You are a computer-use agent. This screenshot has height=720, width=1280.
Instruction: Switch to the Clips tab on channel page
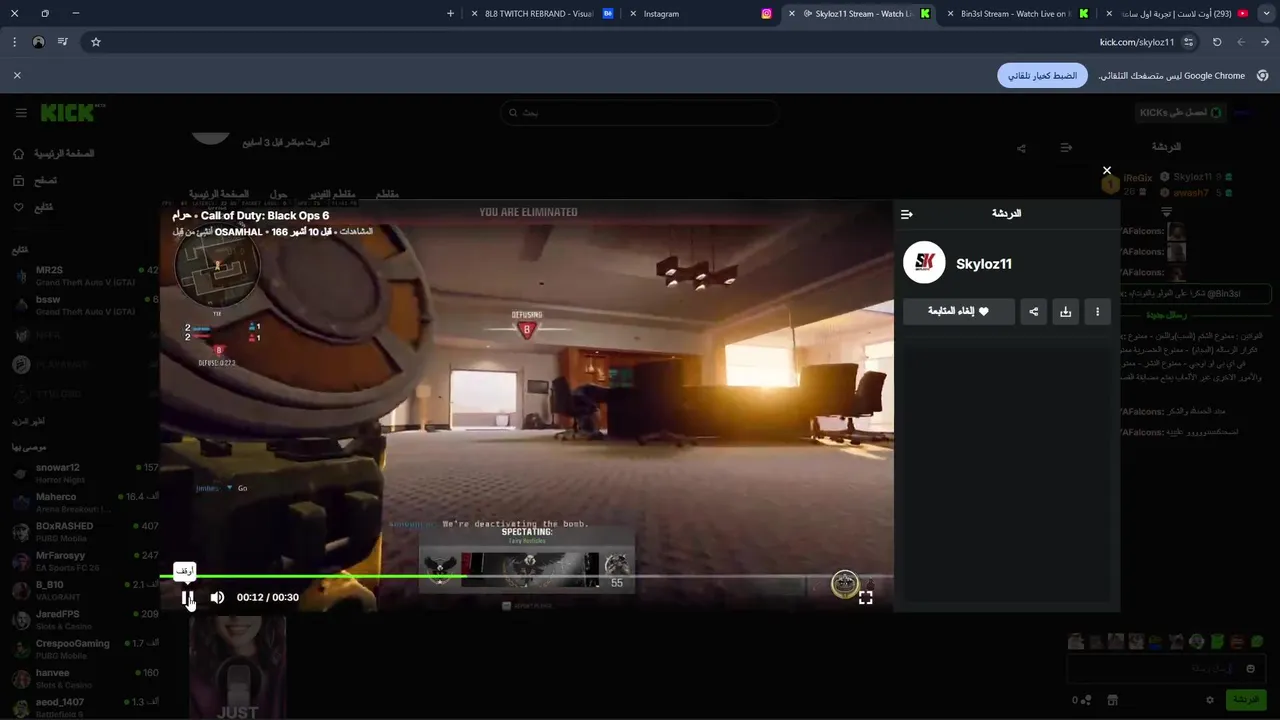click(x=387, y=194)
